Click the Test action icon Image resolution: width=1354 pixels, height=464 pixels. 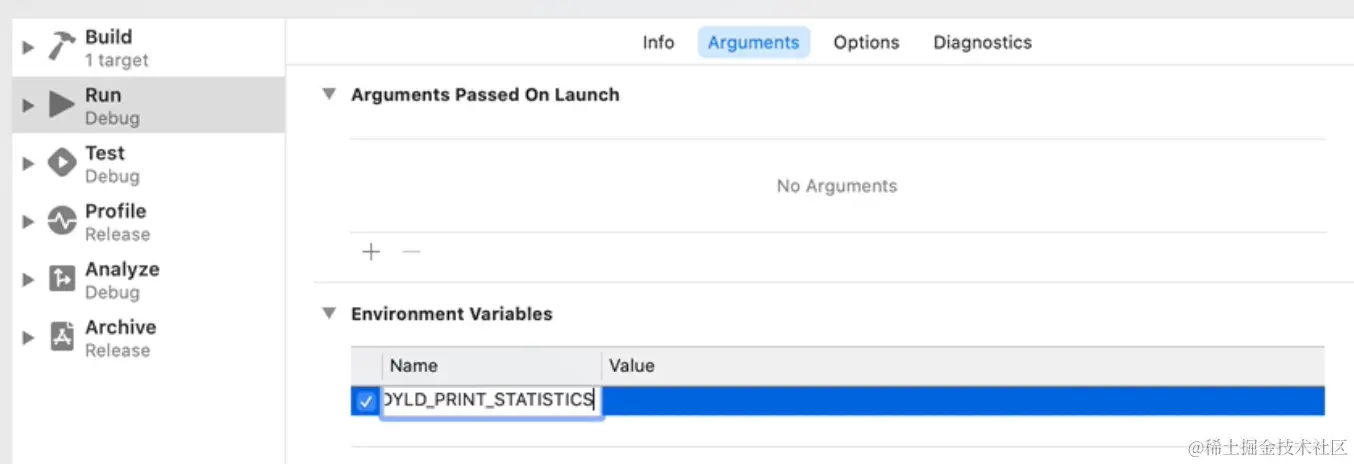pos(62,162)
